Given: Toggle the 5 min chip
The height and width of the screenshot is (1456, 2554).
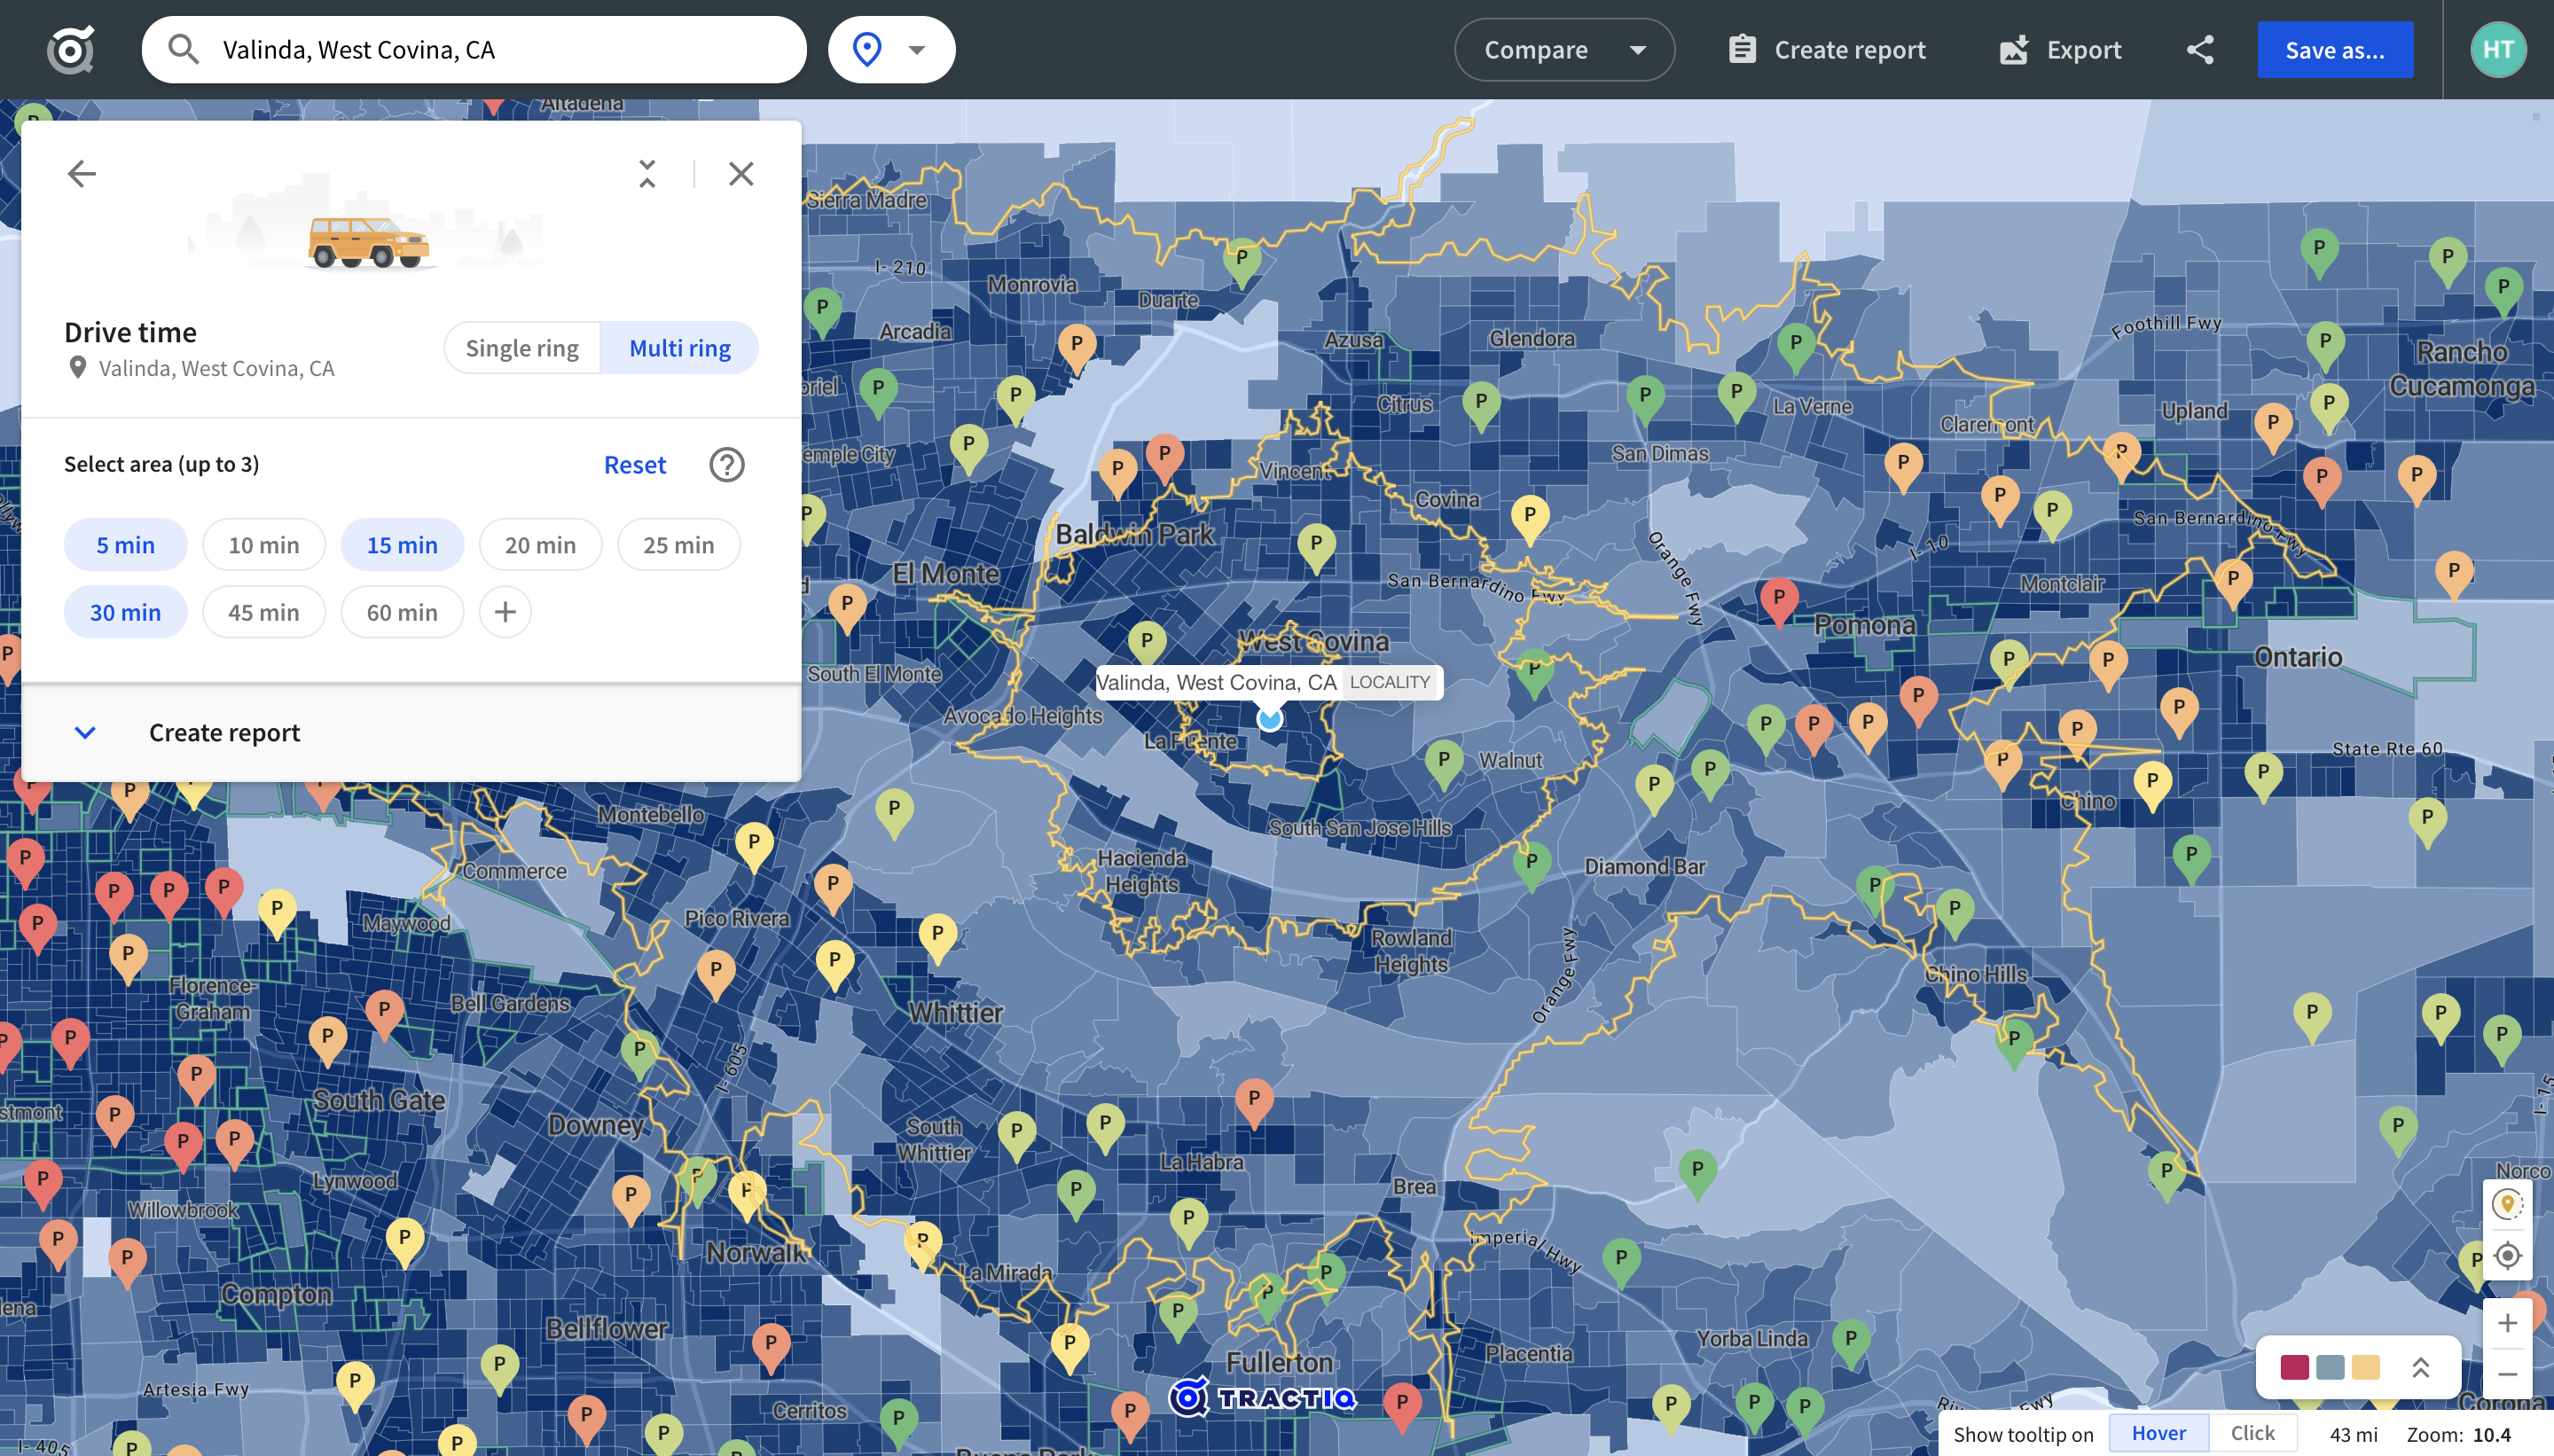Looking at the screenshot, I should point(126,545).
